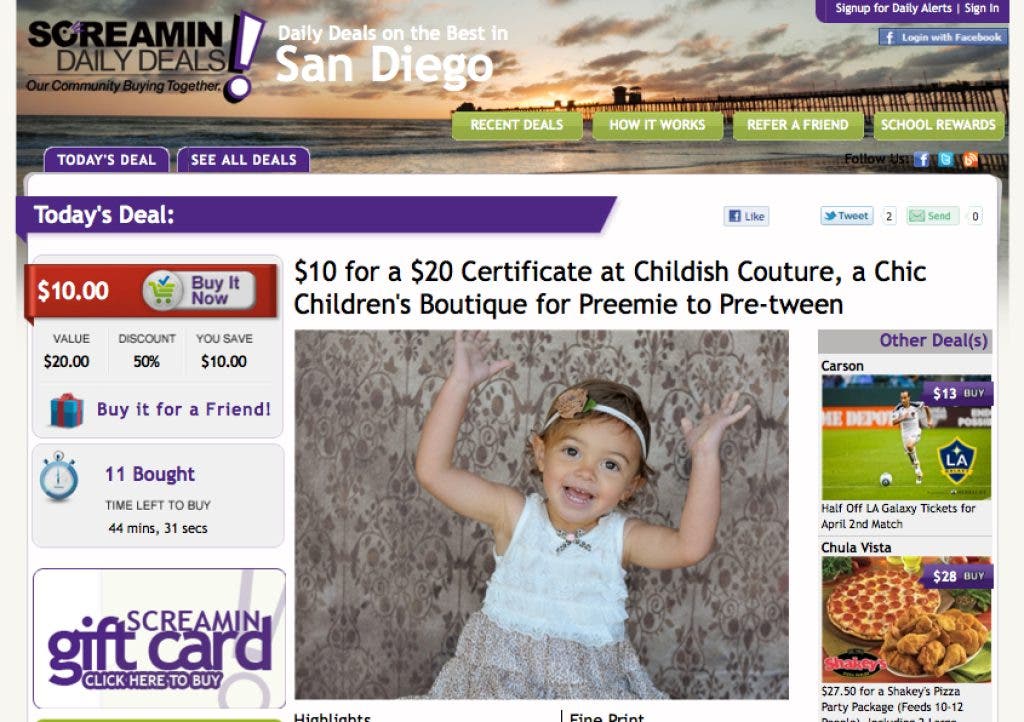
Task: Click the Signup for Daily Alerts link
Action: tap(893, 8)
